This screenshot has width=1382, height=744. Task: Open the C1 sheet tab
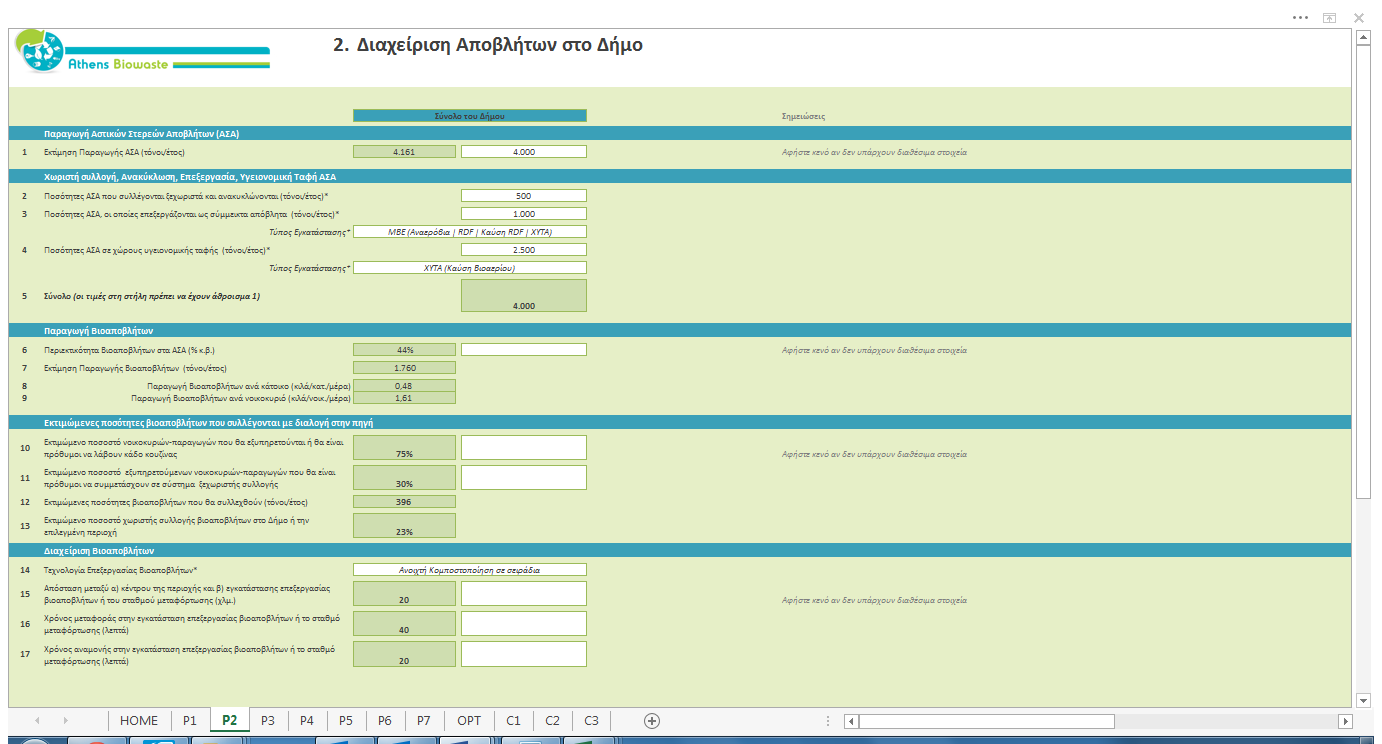click(514, 720)
